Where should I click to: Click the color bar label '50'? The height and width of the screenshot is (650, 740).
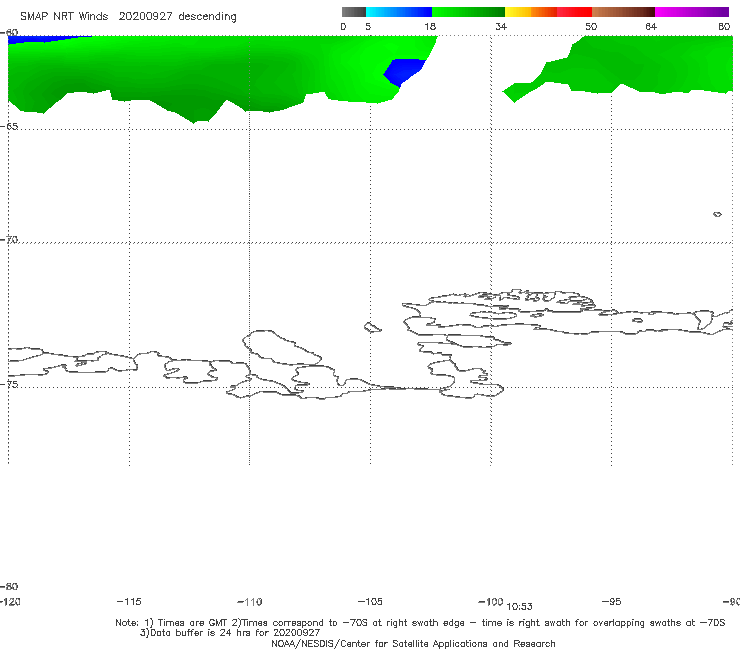591,27
